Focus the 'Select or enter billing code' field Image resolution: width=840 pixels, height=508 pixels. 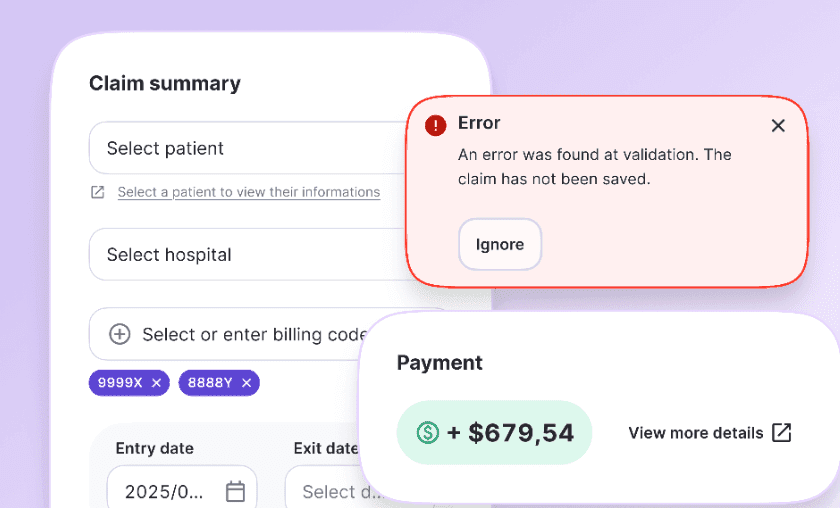click(x=250, y=334)
